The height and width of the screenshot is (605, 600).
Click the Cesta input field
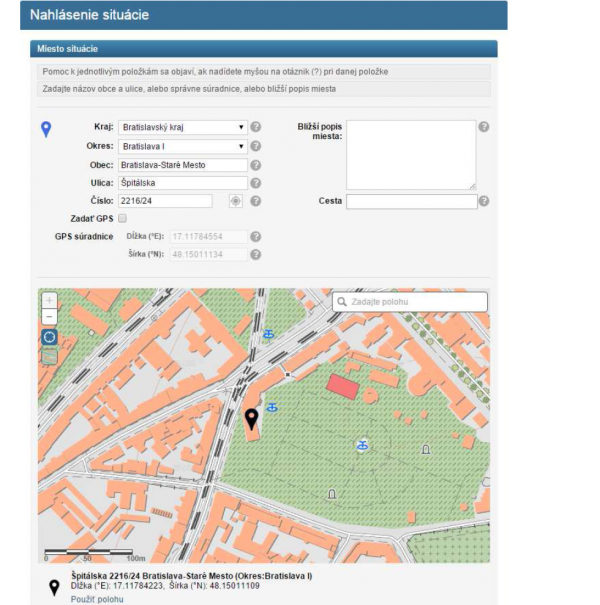412,201
